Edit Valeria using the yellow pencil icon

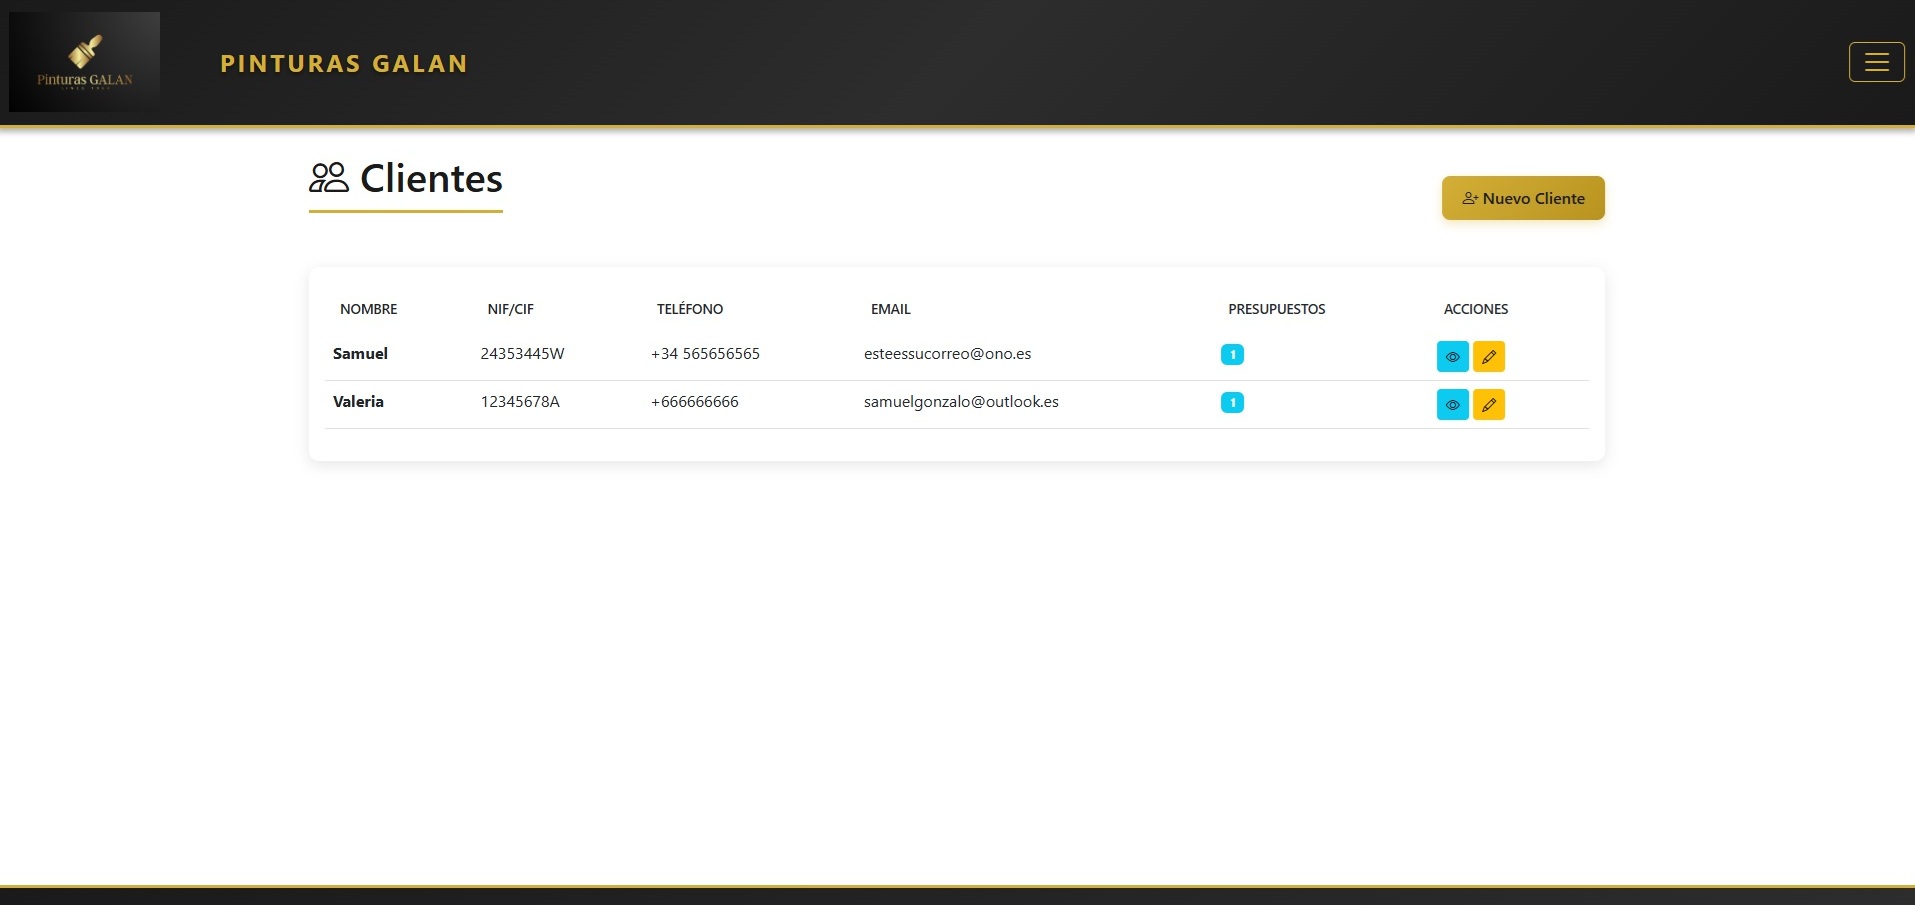(1489, 404)
